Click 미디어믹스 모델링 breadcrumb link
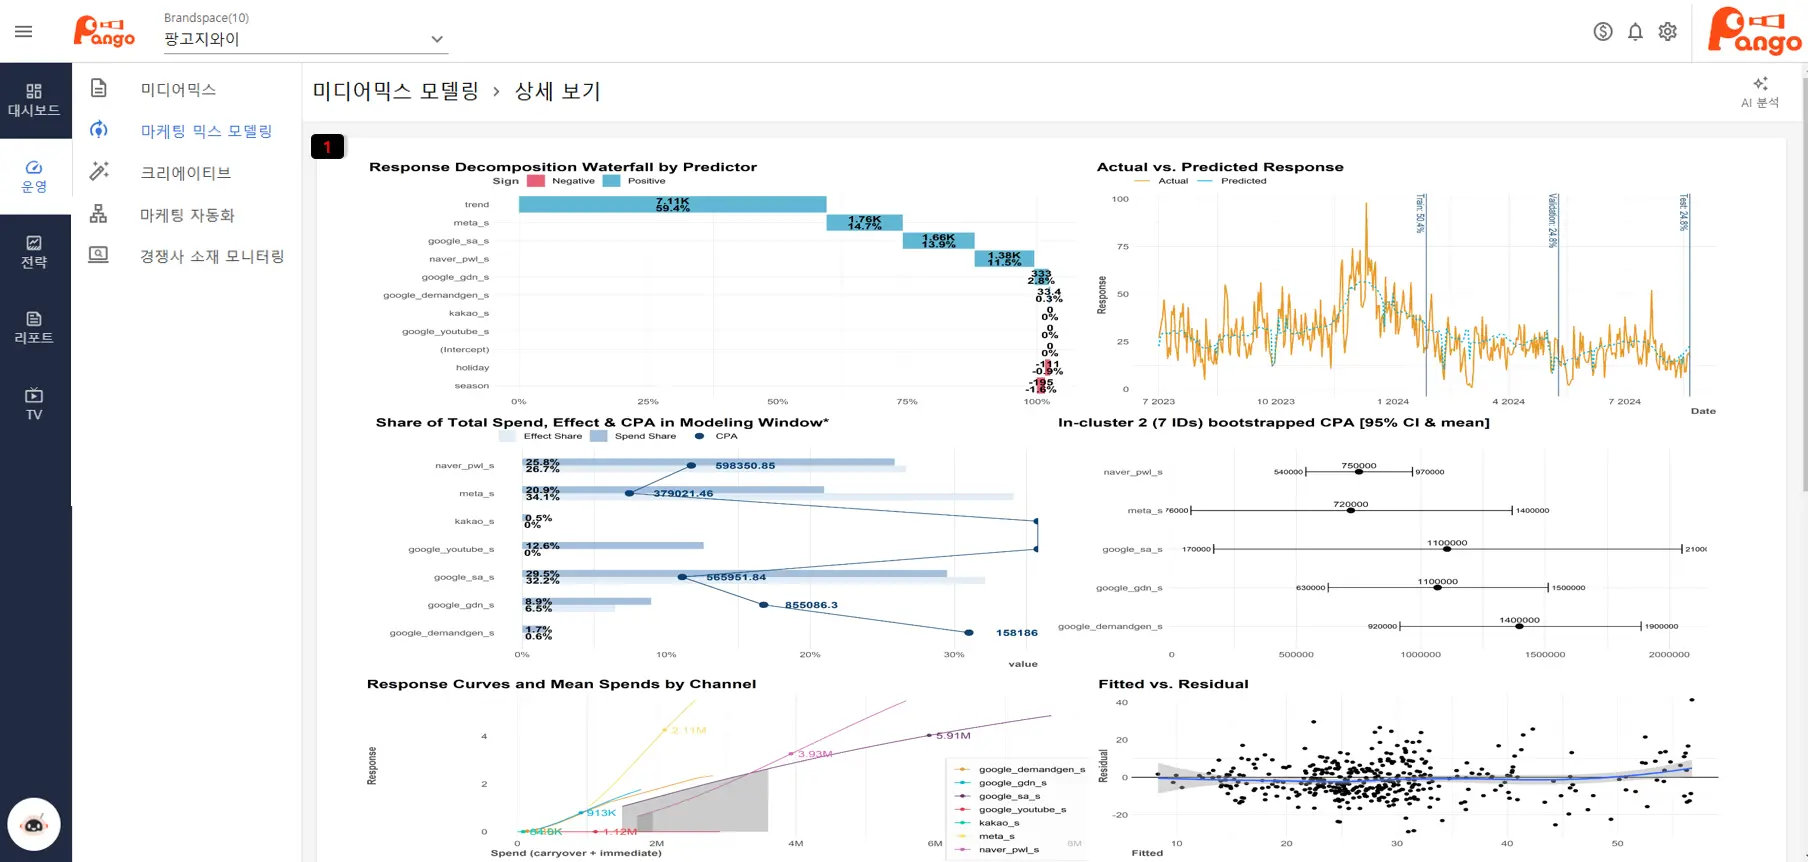The width and height of the screenshot is (1808, 862). (395, 91)
